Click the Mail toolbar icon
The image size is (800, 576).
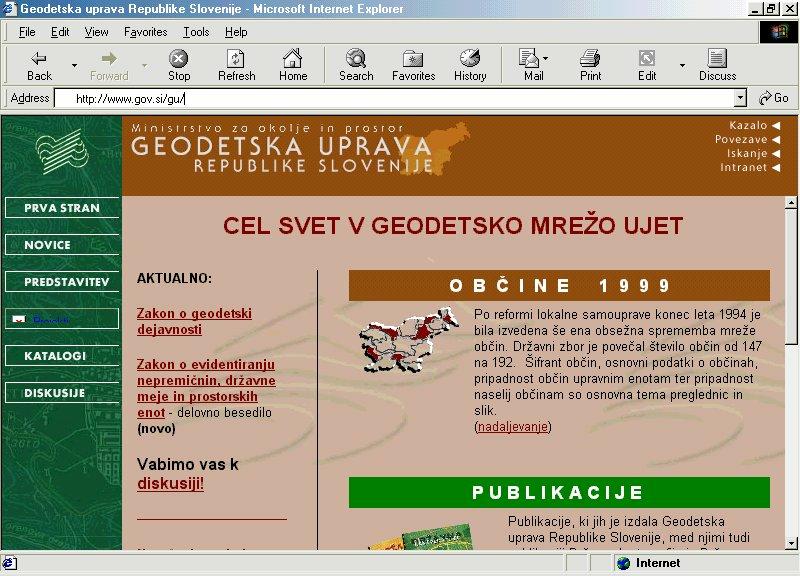click(529, 58)
